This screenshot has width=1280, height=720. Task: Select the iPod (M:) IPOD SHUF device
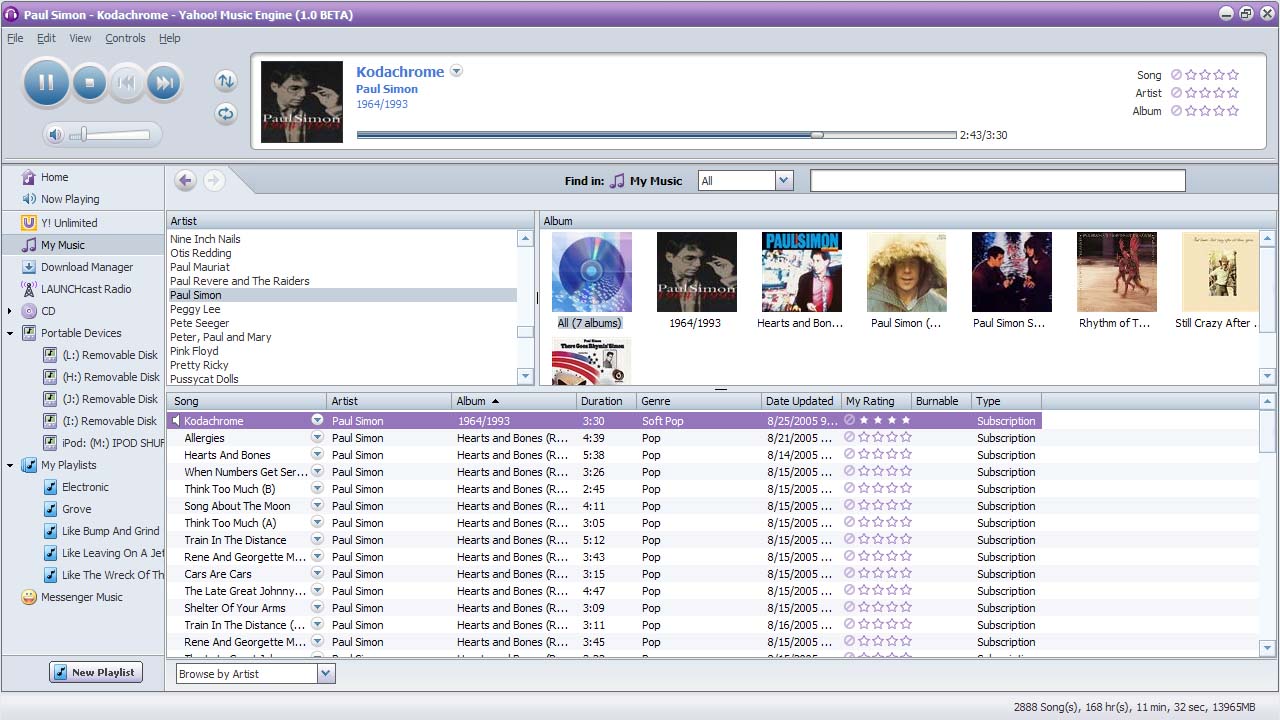tap(103, 443)
